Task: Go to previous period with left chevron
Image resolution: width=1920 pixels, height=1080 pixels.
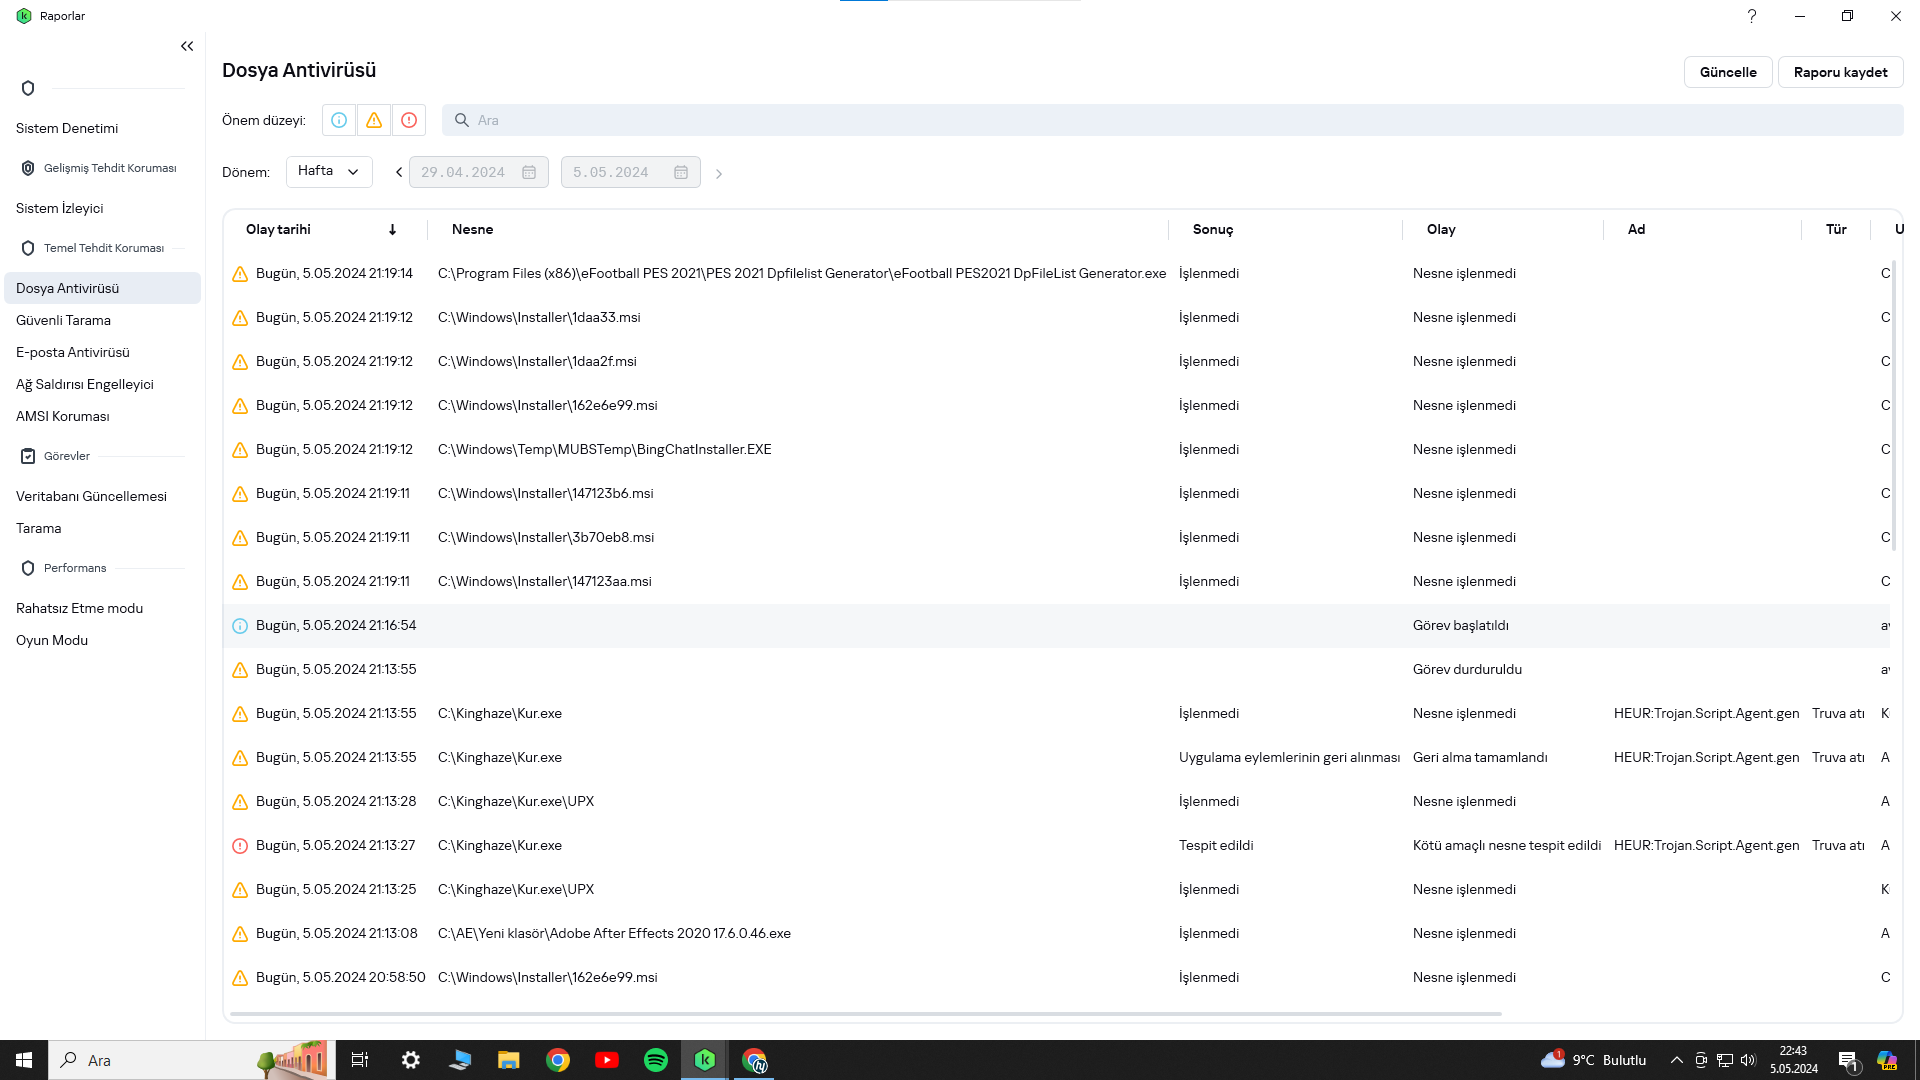Action: (399, 172)
